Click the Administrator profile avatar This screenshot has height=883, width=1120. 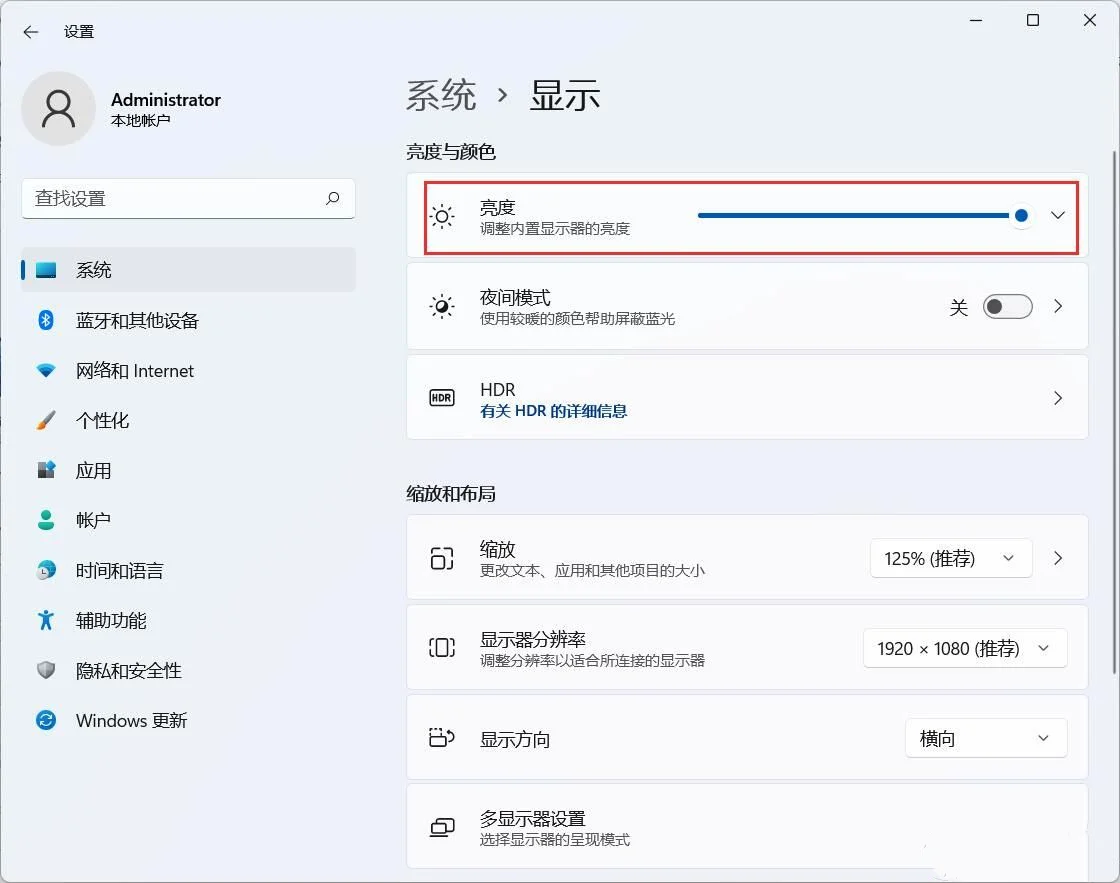59,109
